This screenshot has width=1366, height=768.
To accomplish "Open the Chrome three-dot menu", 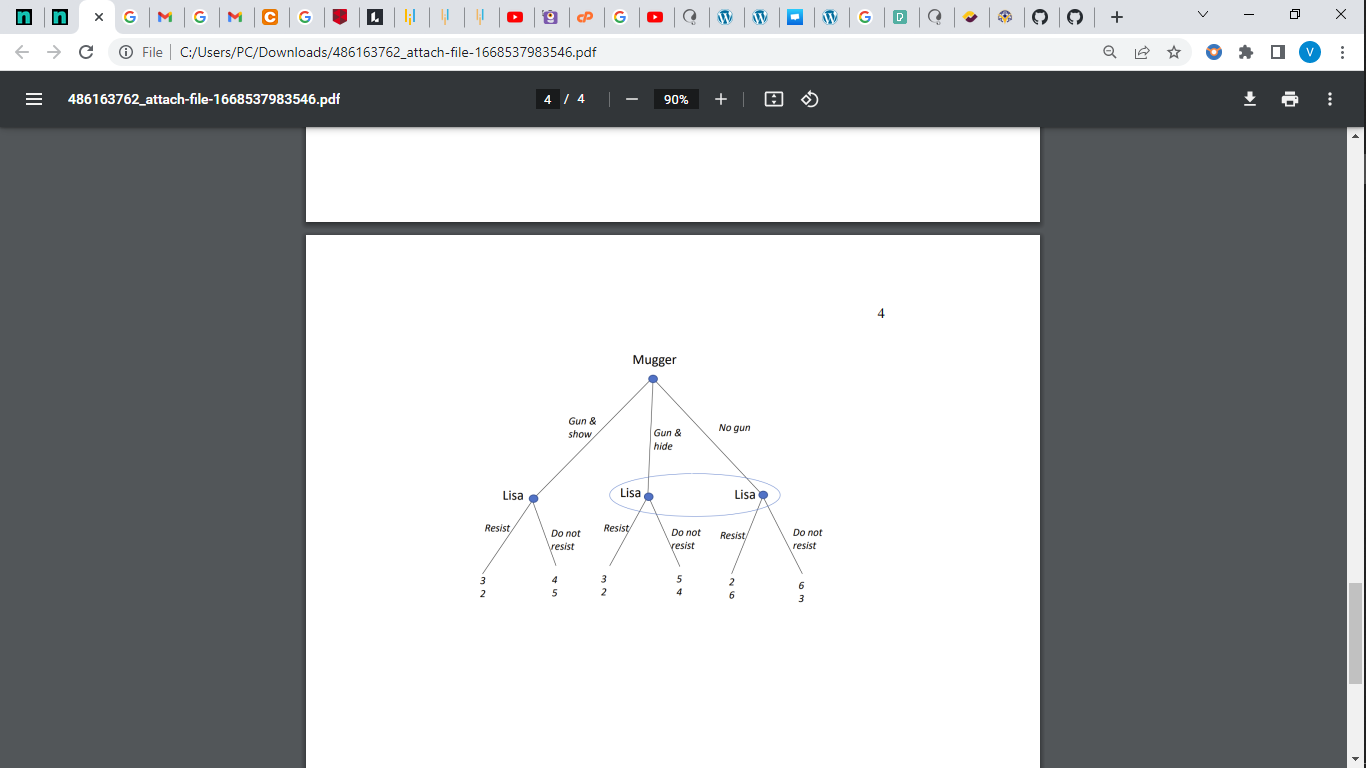I will pyautogui.click(x=1342, y=52).
